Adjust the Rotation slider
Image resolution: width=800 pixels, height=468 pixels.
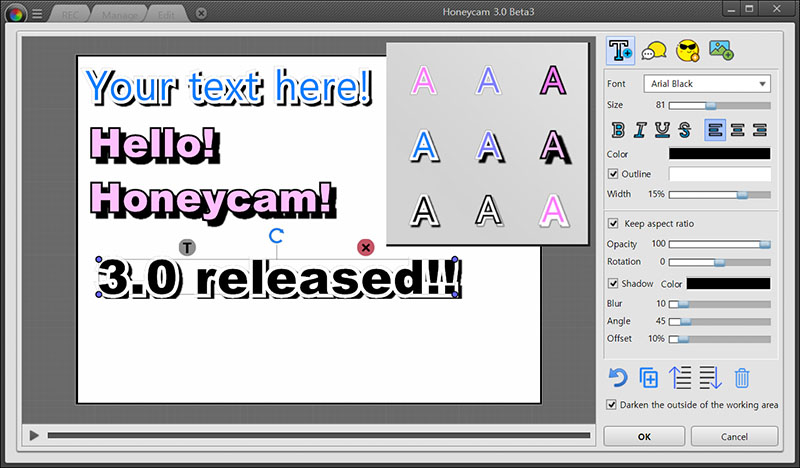720,262
